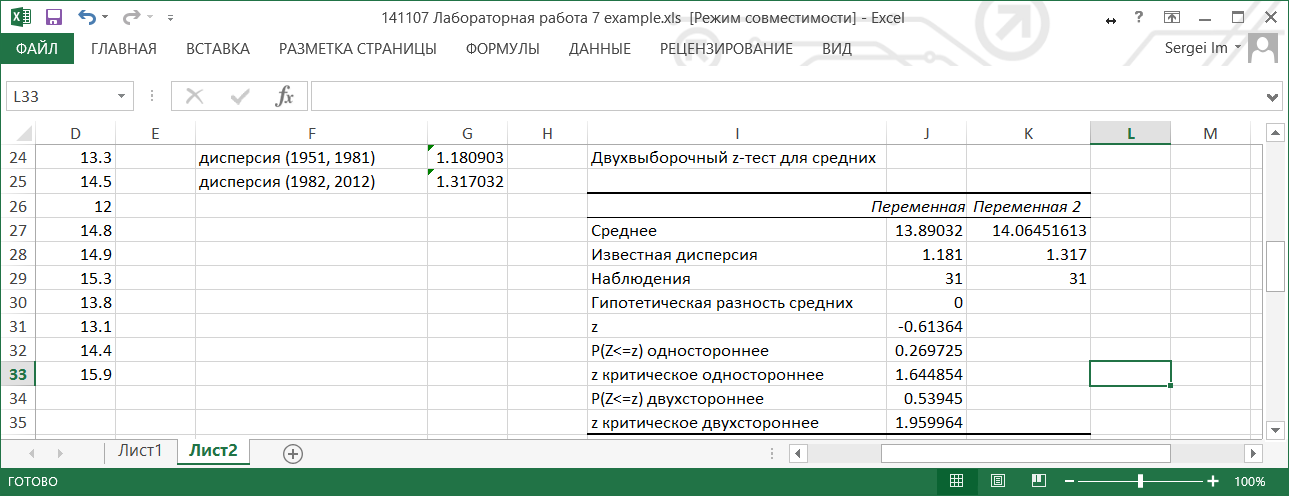This screenshot has height=496, width=1289.
Task: Click inside the formula bar
Action: (x=785, y=96)
